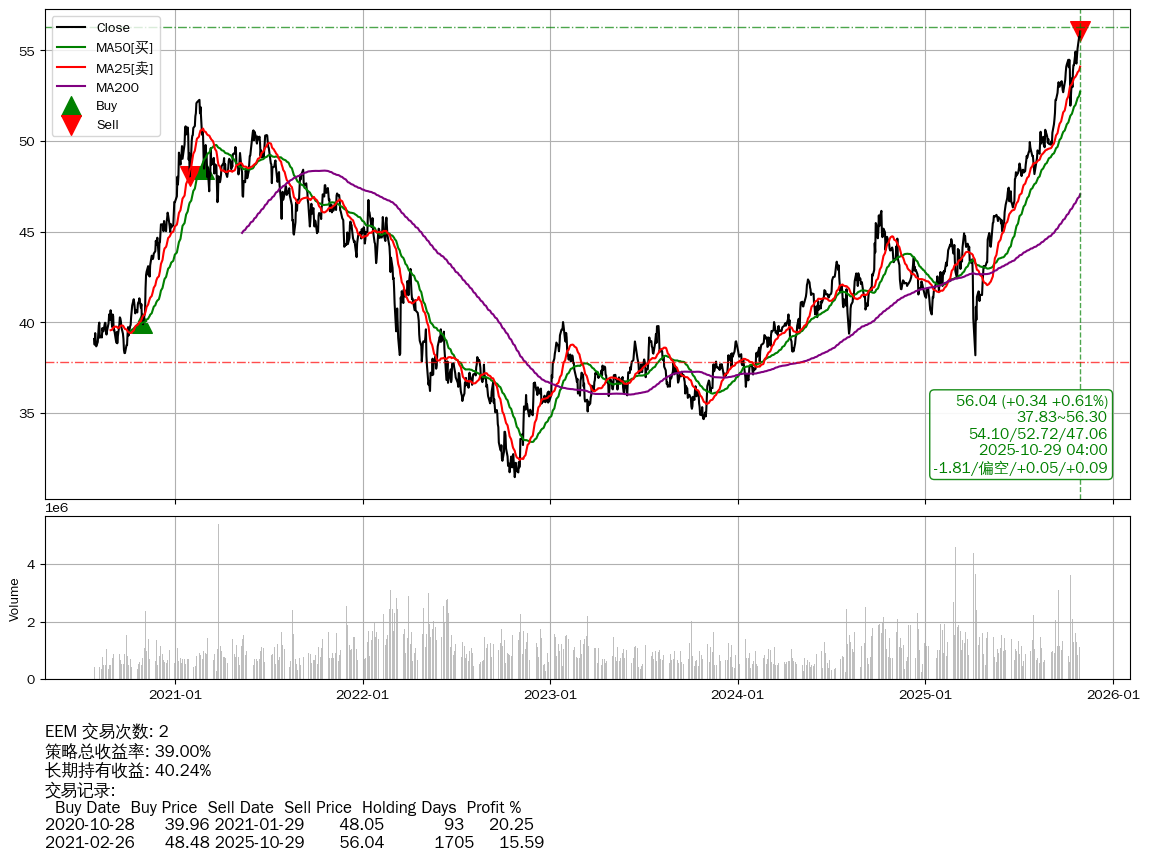
Task: Click the first Buy marker near price 40
Action: coord(142,324)
